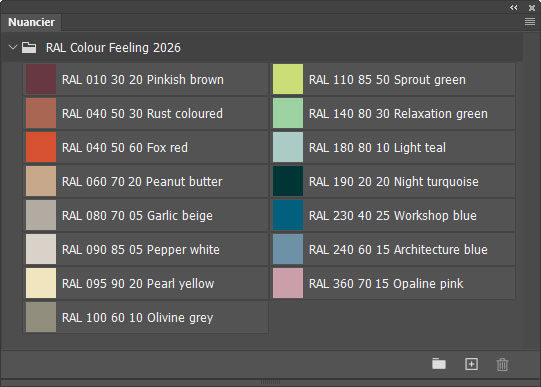Pick the Pearl yellow color swatch
The height and width of the screenshot is (387, 541).
click(x=41, y=283)
